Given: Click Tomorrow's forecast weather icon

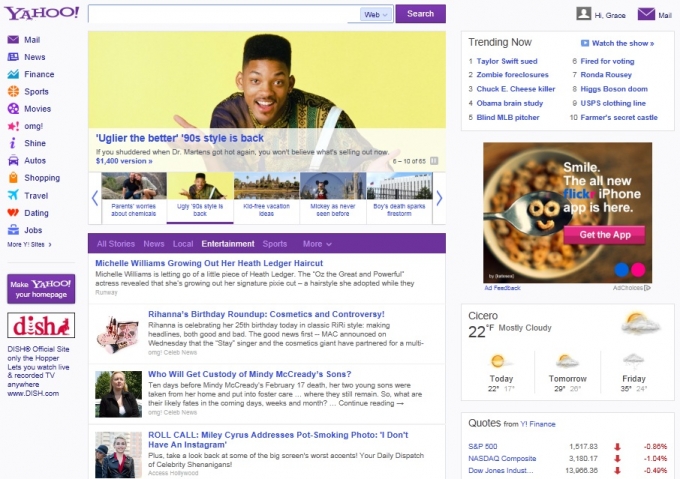Looking at the screenshot, I should [567, 361].
